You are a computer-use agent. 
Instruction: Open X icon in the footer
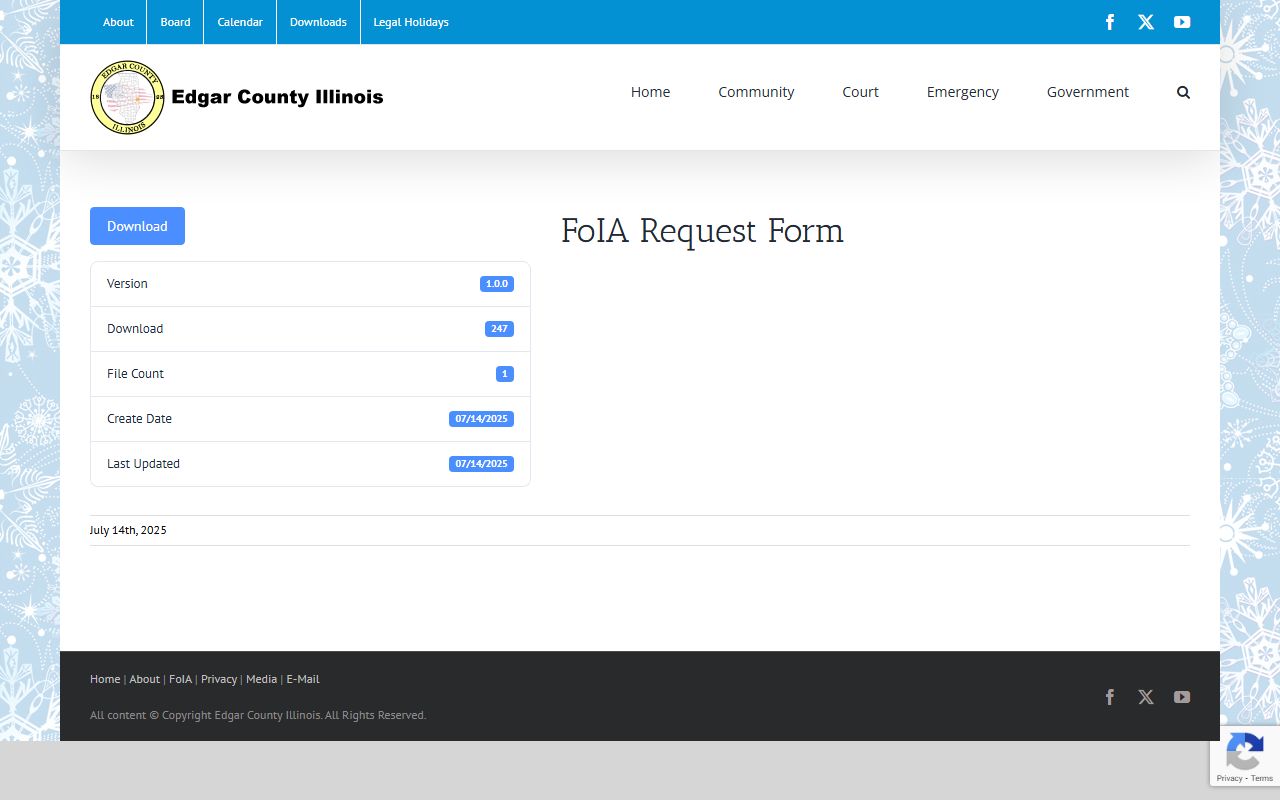point(1146,697)
